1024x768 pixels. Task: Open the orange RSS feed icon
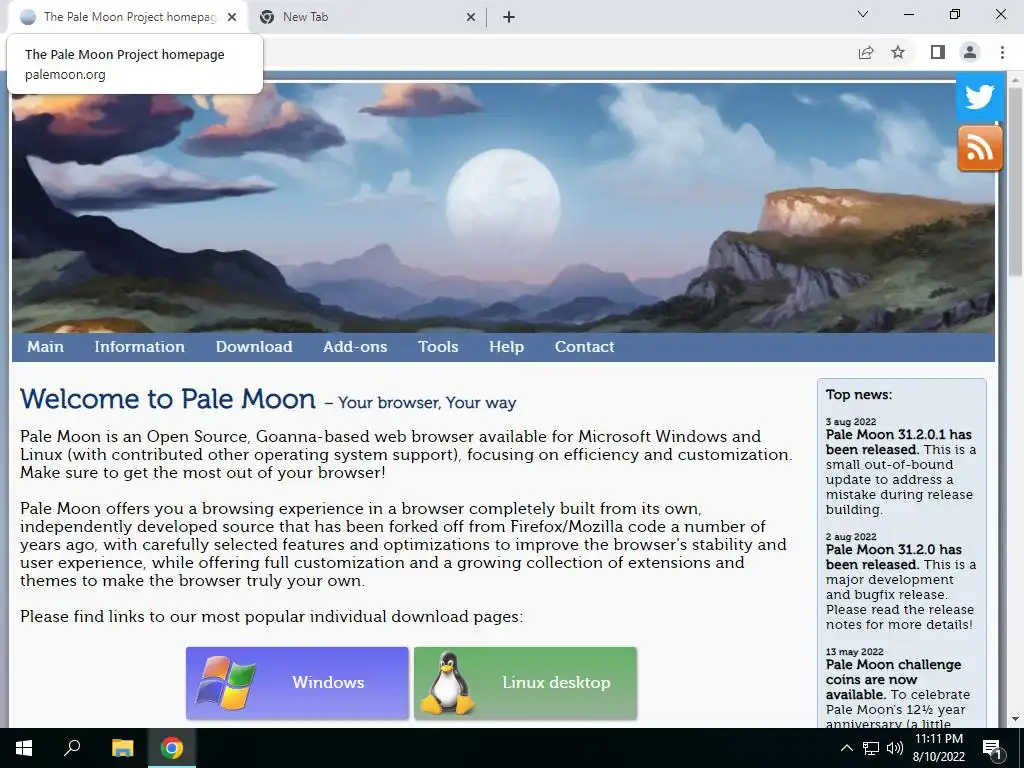click(980, 148)
